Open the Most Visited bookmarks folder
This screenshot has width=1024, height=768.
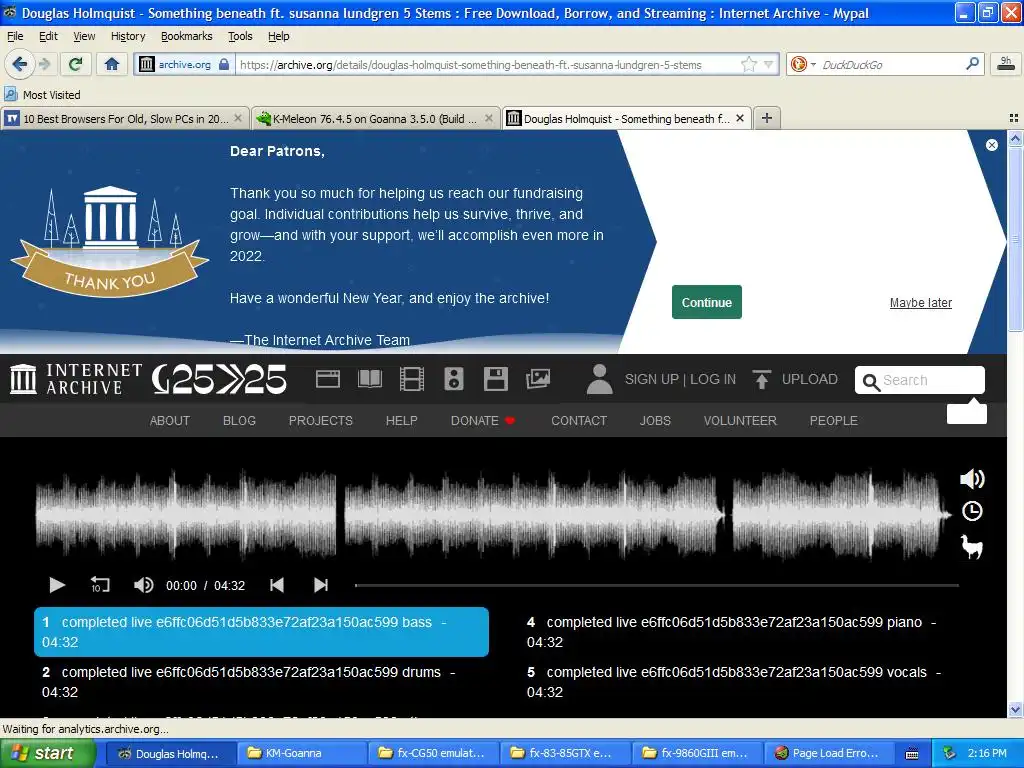43,95
